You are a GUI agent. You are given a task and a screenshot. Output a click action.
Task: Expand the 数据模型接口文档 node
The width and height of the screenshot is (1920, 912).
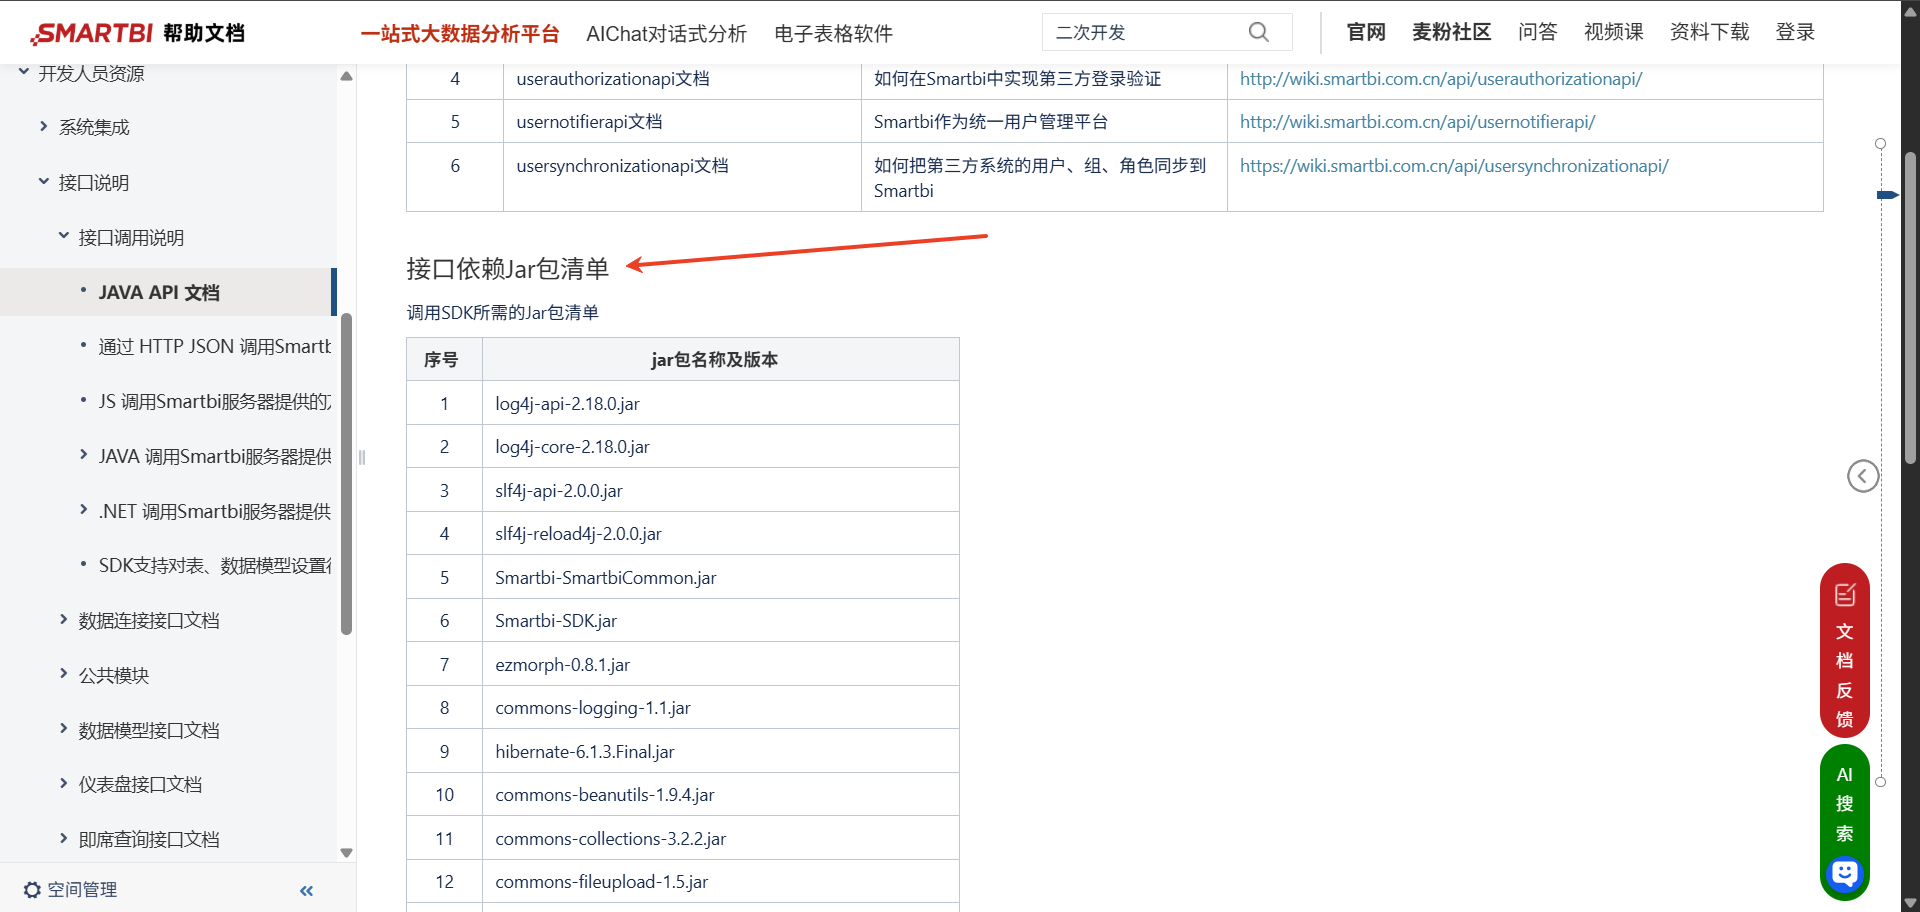[x=64, y=729]
